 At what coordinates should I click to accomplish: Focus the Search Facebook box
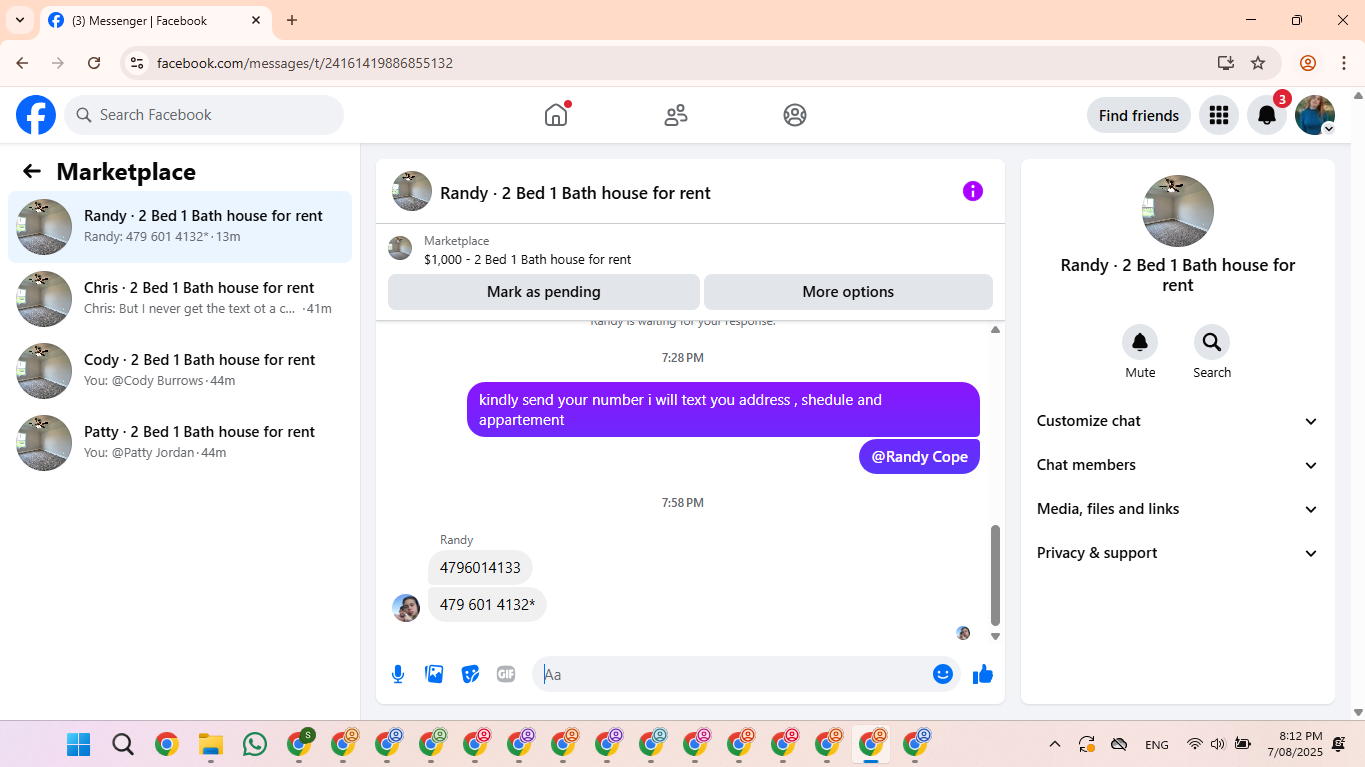coord(204,115)
